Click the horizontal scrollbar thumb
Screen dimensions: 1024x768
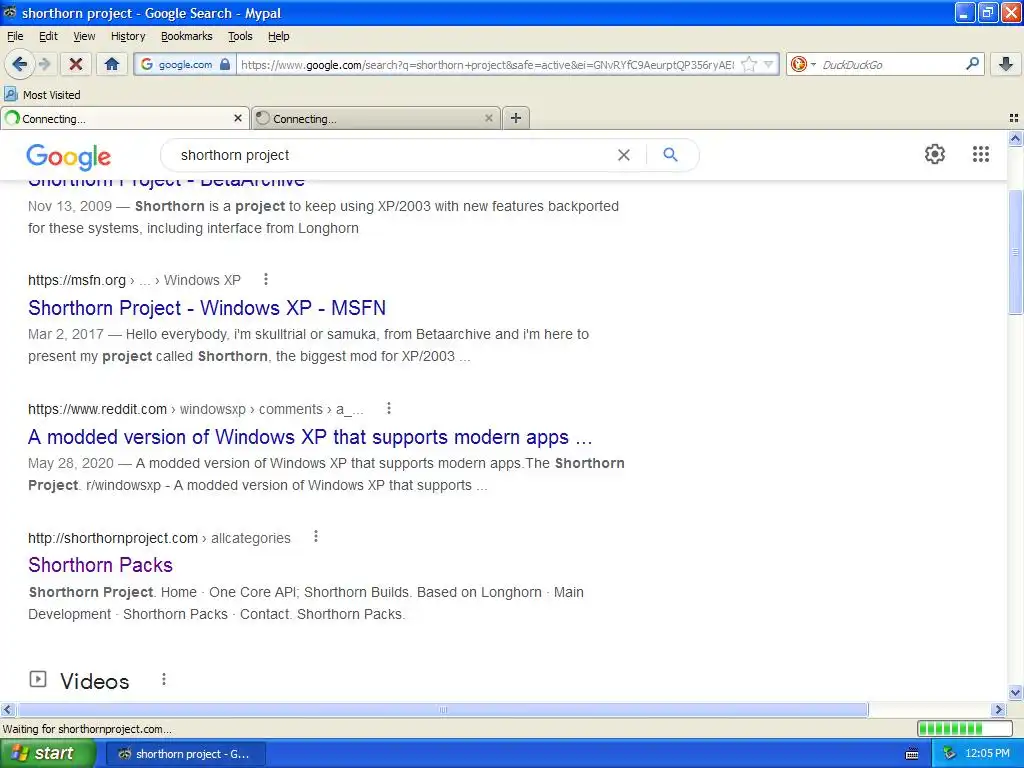443,709
